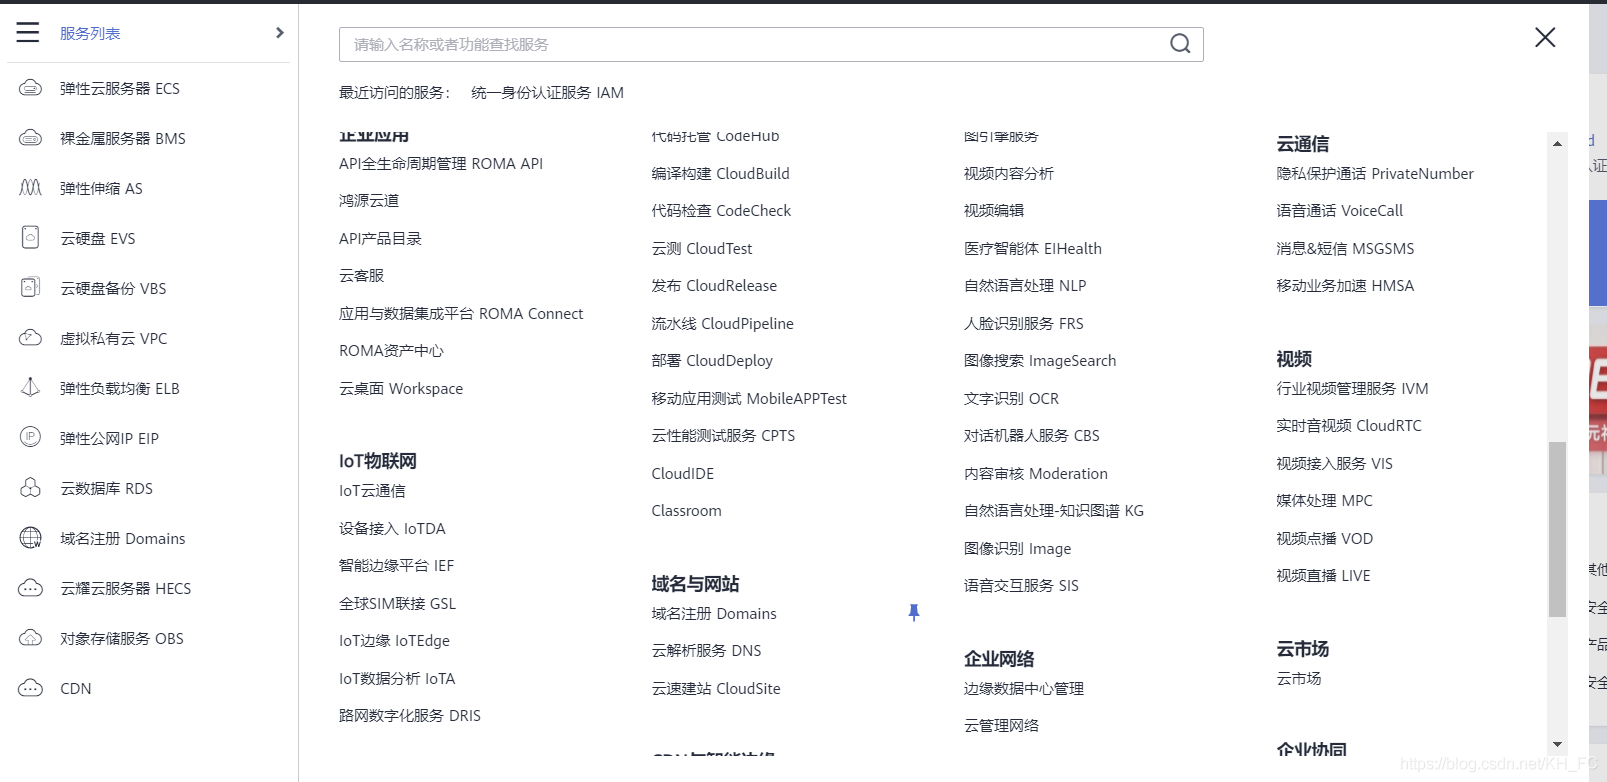Open 裸金属服务器 BMS in sidebar
The width and height of the screenshot is (1607, 782).
coord(123,138)
